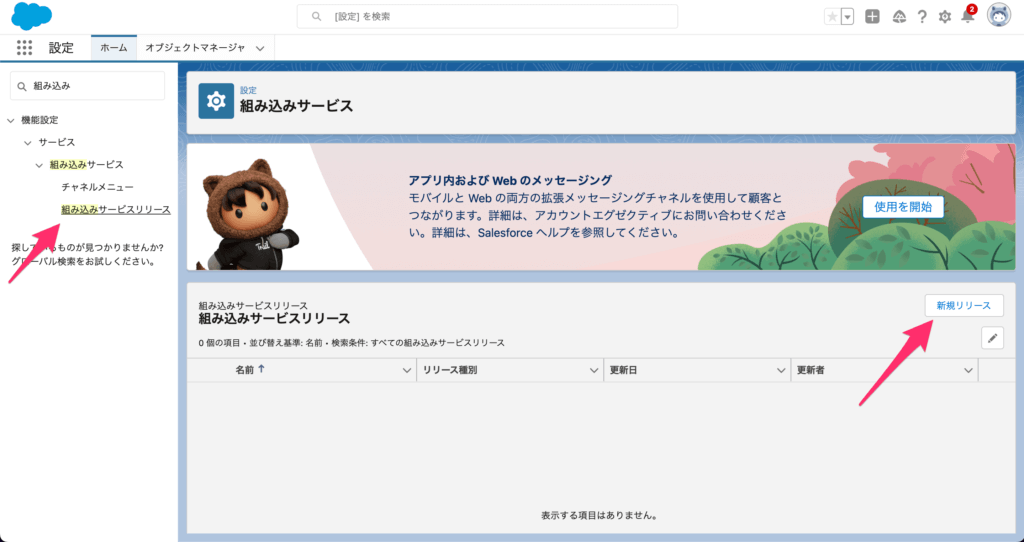Open the Trailhead guidance icon
Screen dimensions: 1024x542
pyautogui.click(x=899, y=17)
